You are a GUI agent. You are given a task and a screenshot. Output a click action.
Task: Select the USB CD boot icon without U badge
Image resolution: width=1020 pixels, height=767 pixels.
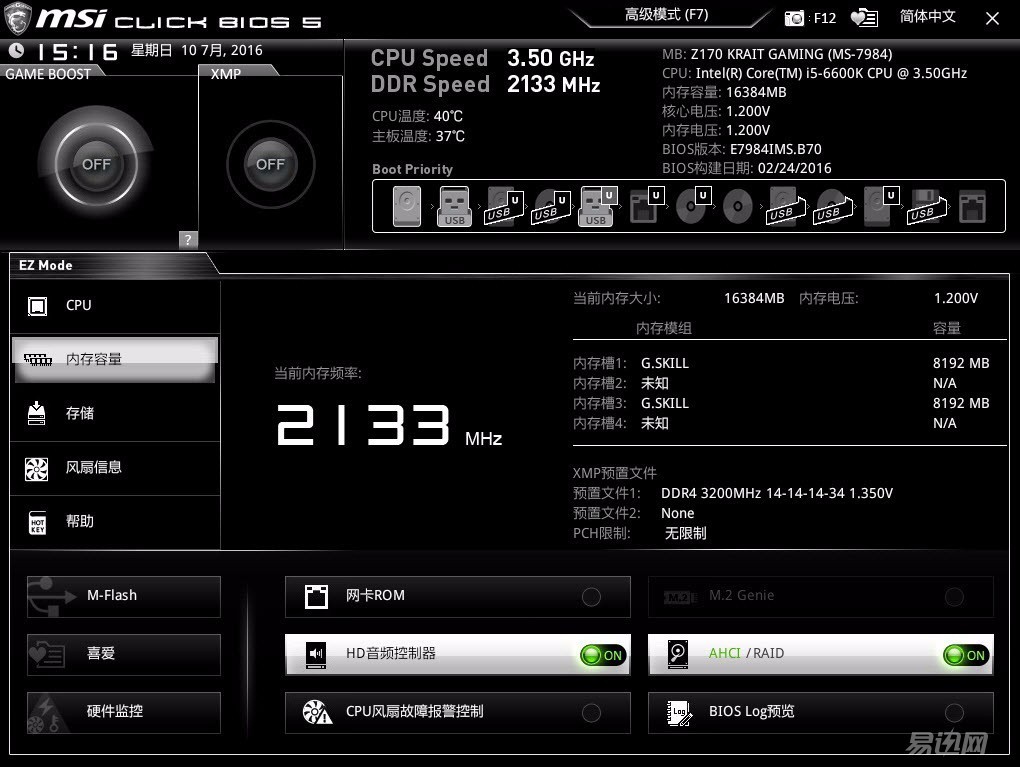pos(832,206)
